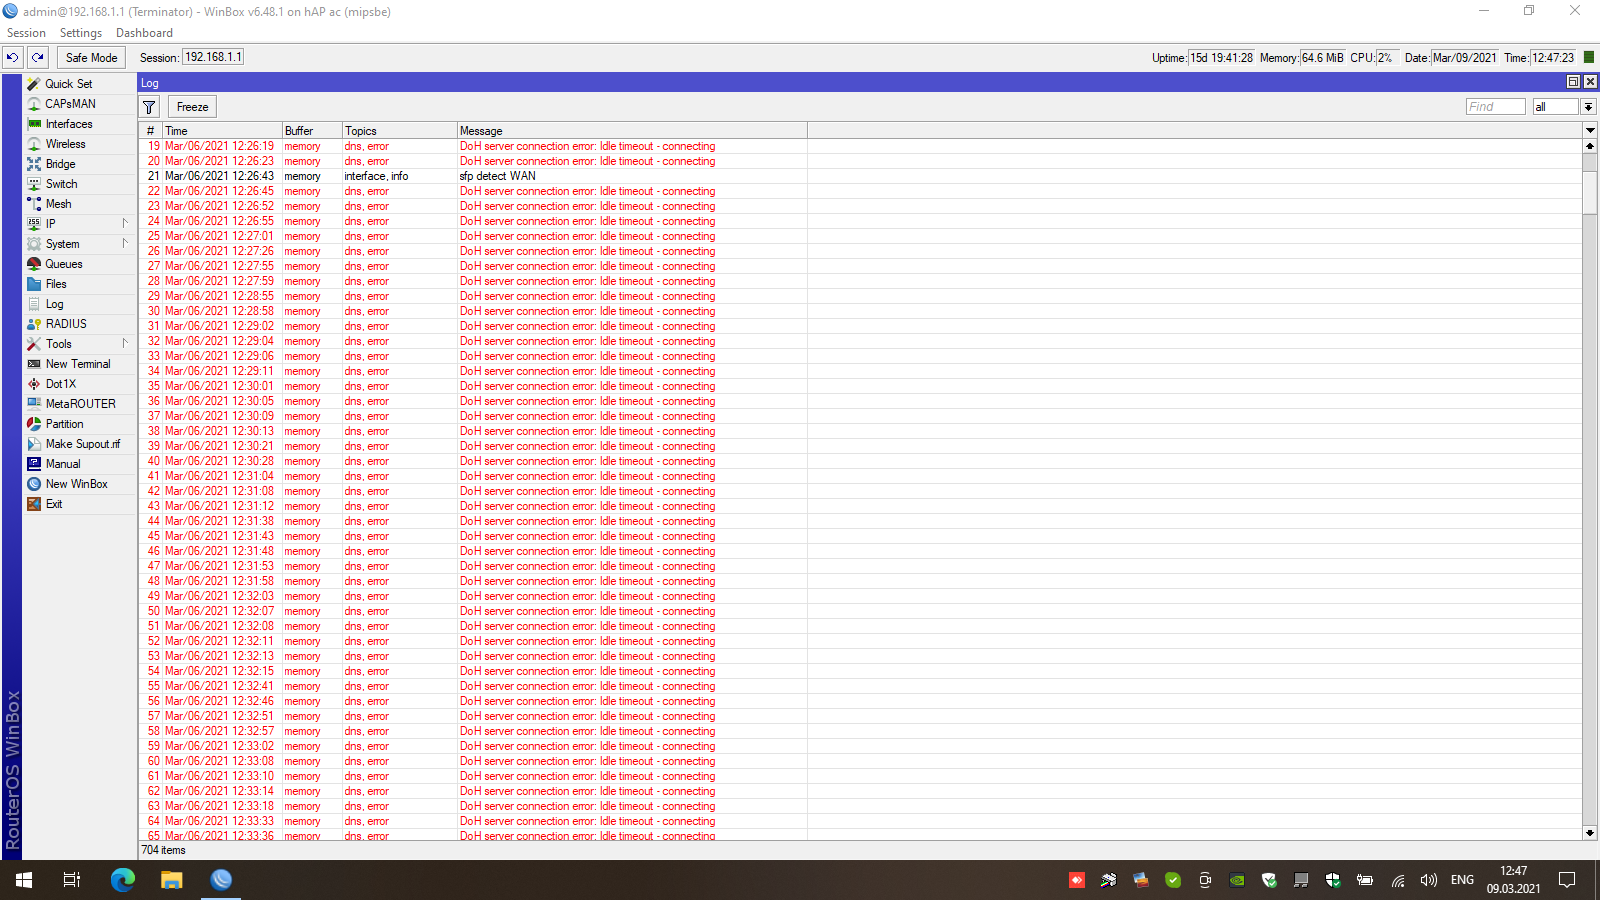The height and width of the screenshot is (900, 1600).
Task: Close the Log panel
Action: point(1590,82)
